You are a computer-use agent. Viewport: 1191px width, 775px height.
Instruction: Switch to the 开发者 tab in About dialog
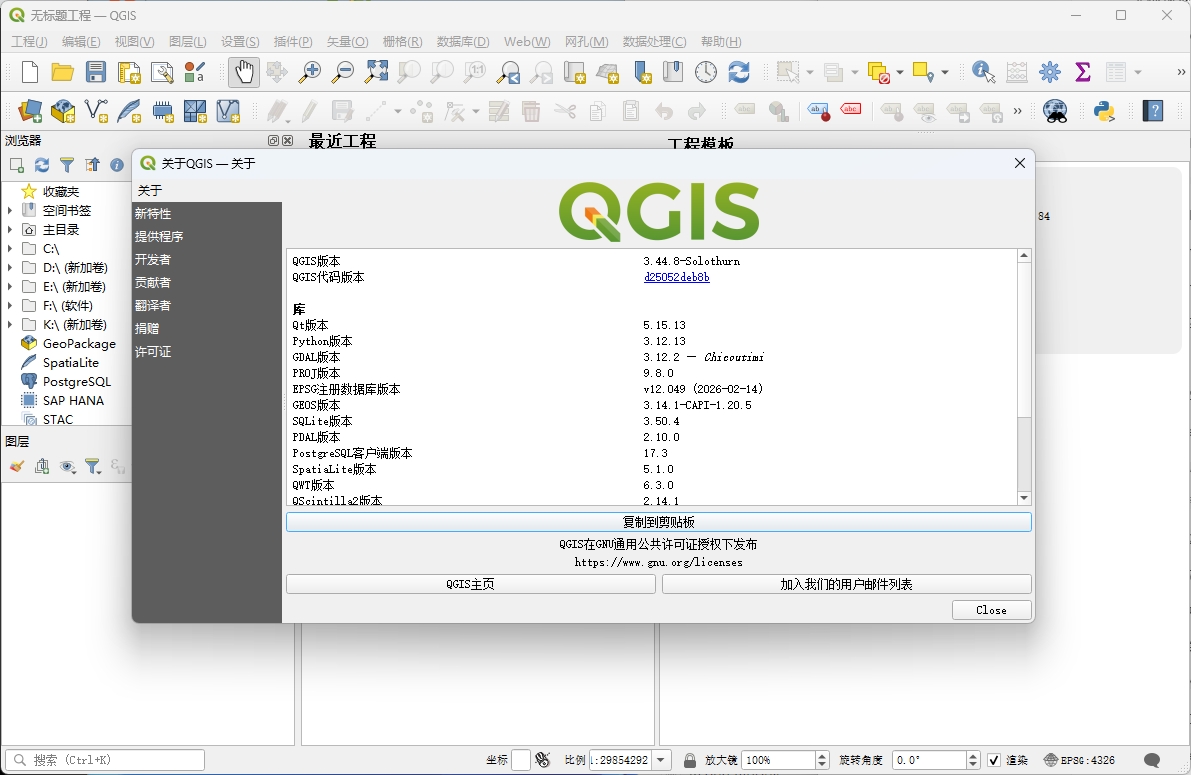(x=207, y=259)
